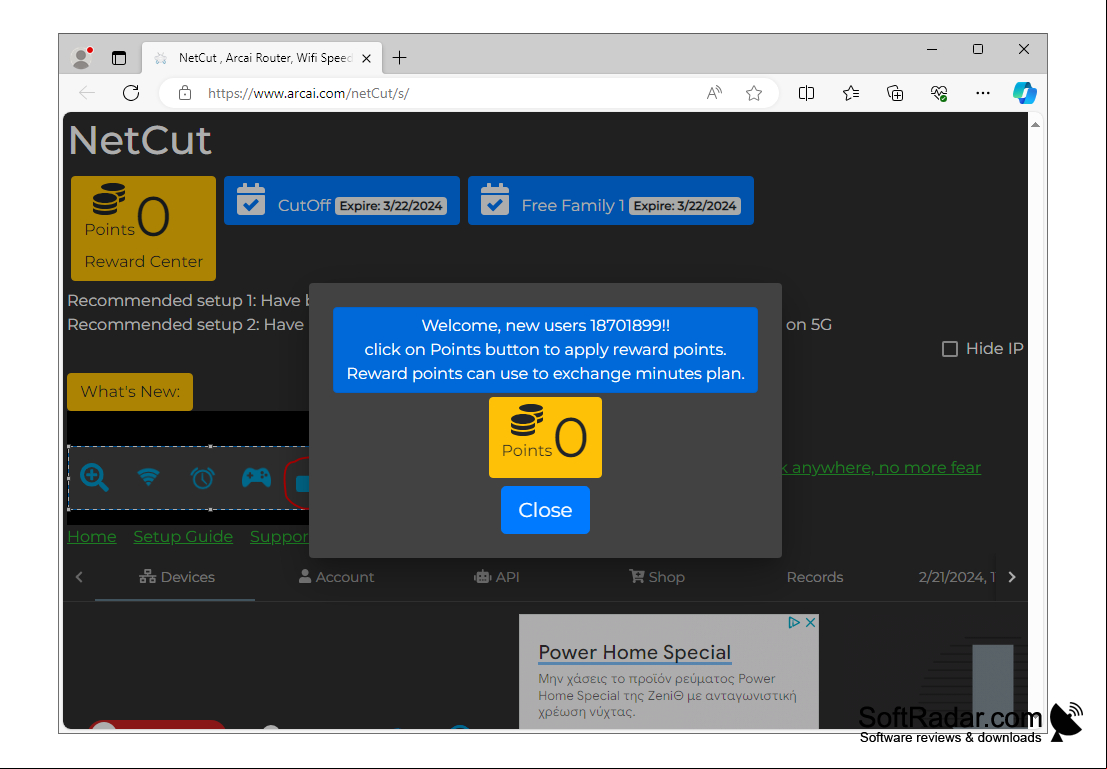The height and width of the screenshot is (769, 1107).
Task: Add this page to favorites star
Action: pyautogui.click(x=754, y=93)
